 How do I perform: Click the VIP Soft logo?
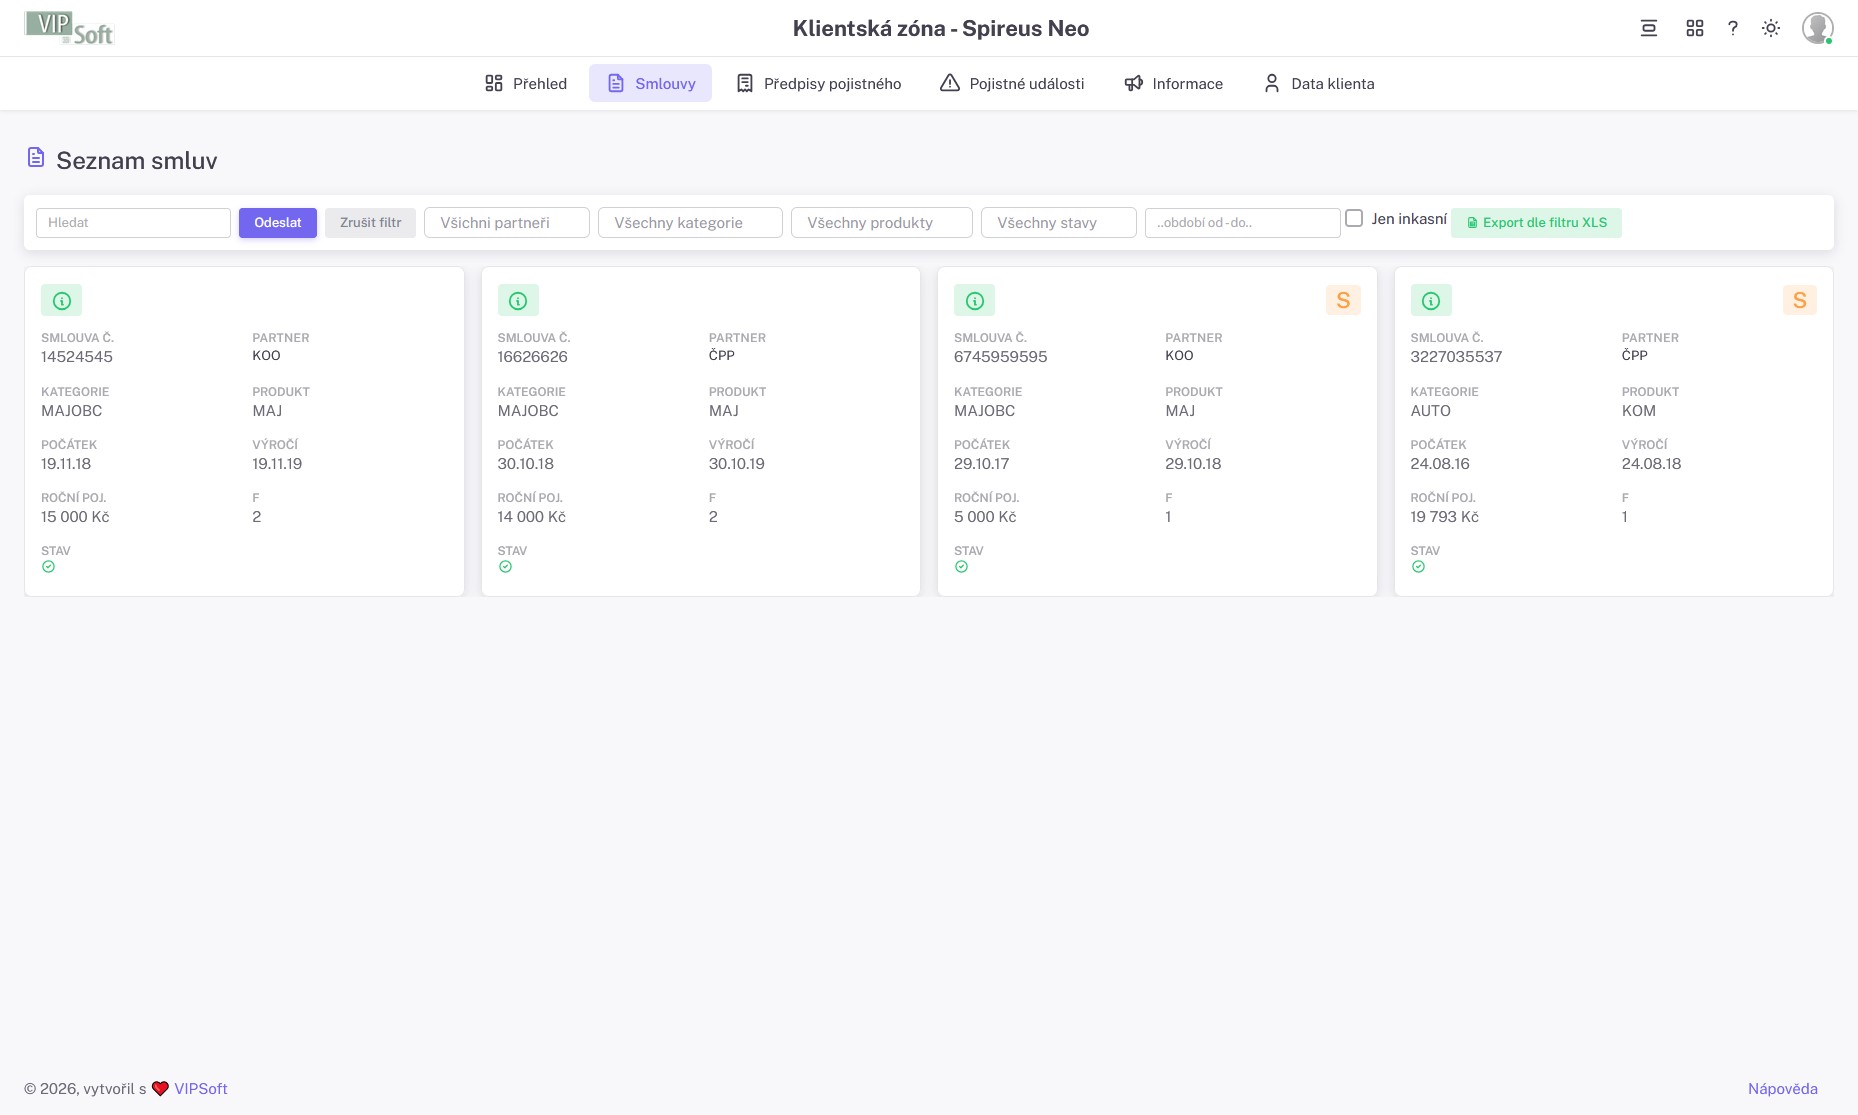point(69,28)
